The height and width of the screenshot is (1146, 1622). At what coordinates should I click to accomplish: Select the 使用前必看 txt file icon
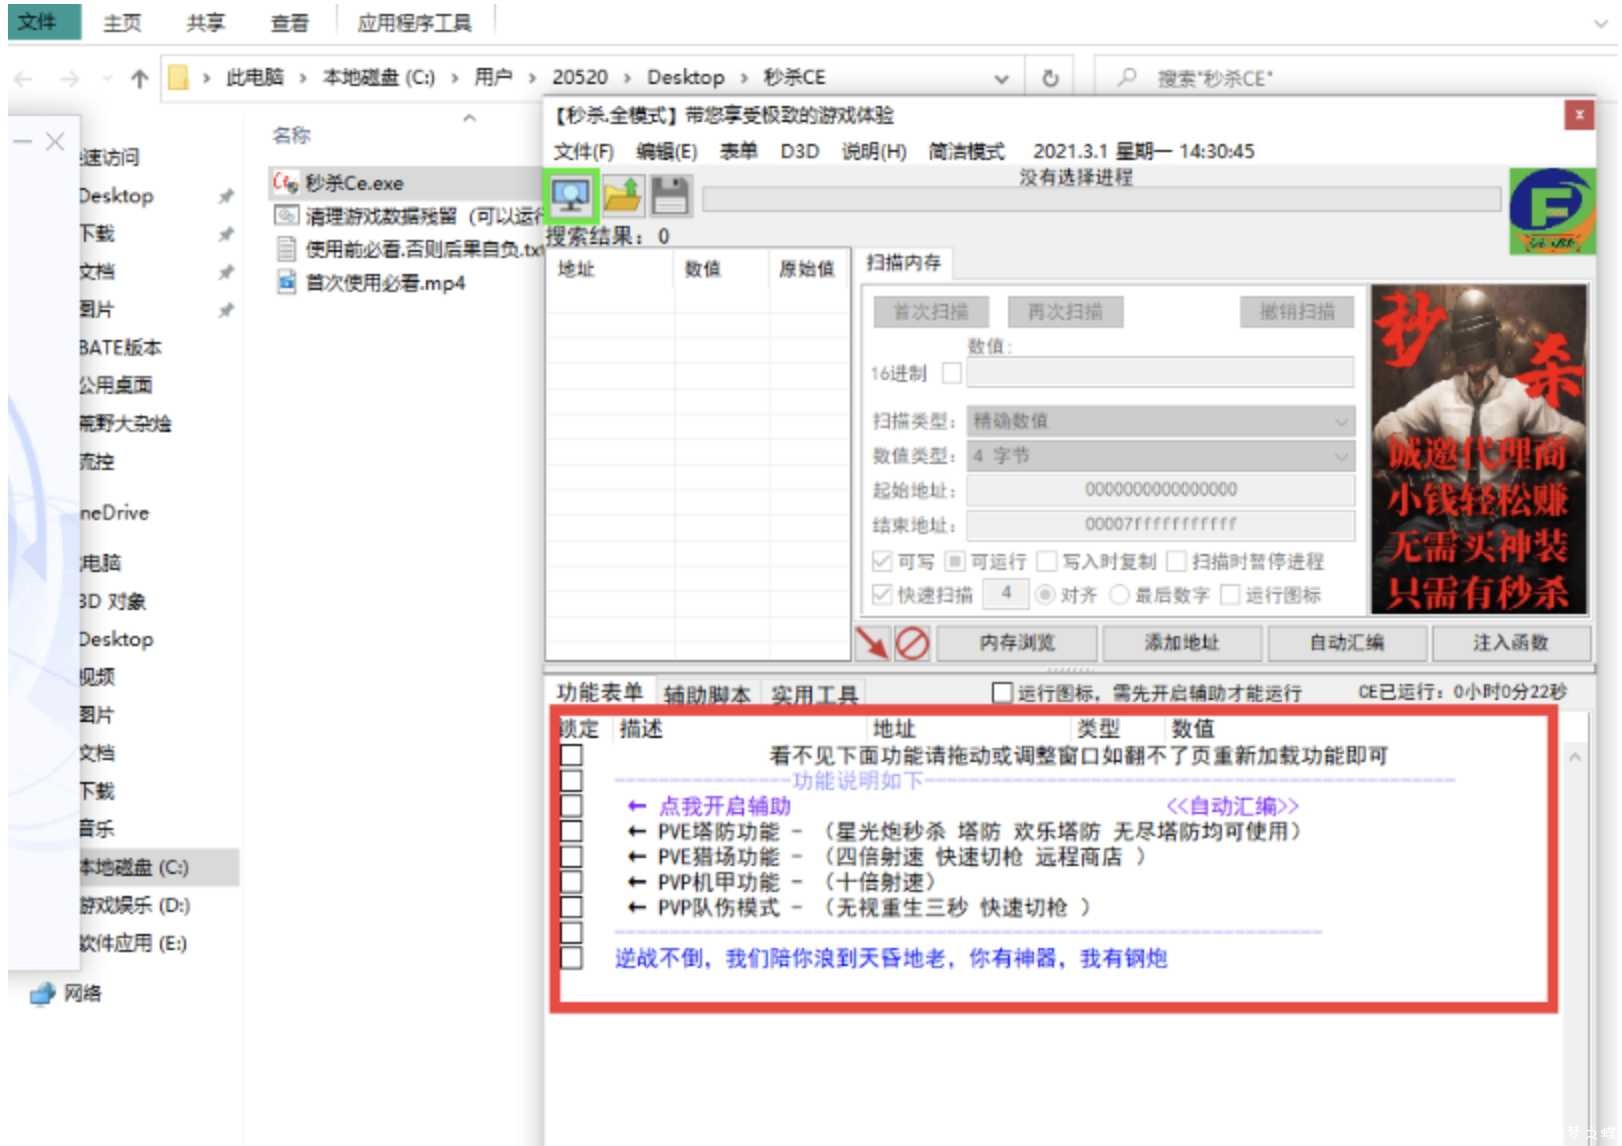point(286,249)
